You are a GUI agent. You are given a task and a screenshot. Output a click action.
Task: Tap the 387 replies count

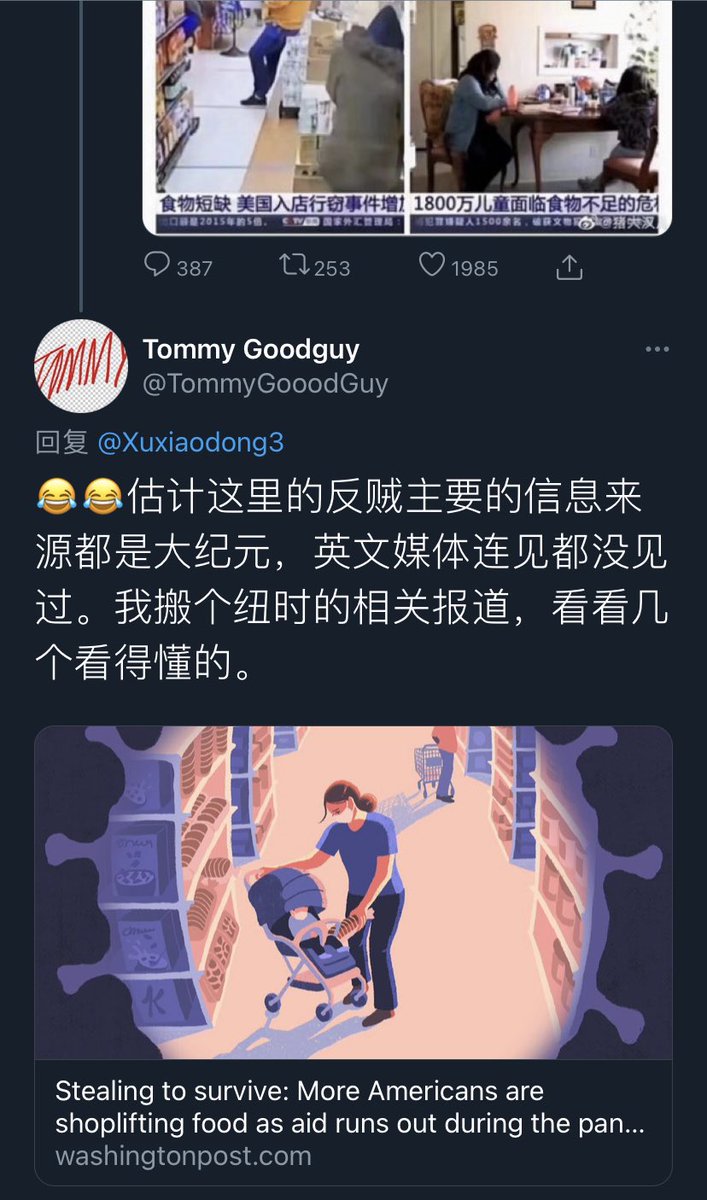195,267
